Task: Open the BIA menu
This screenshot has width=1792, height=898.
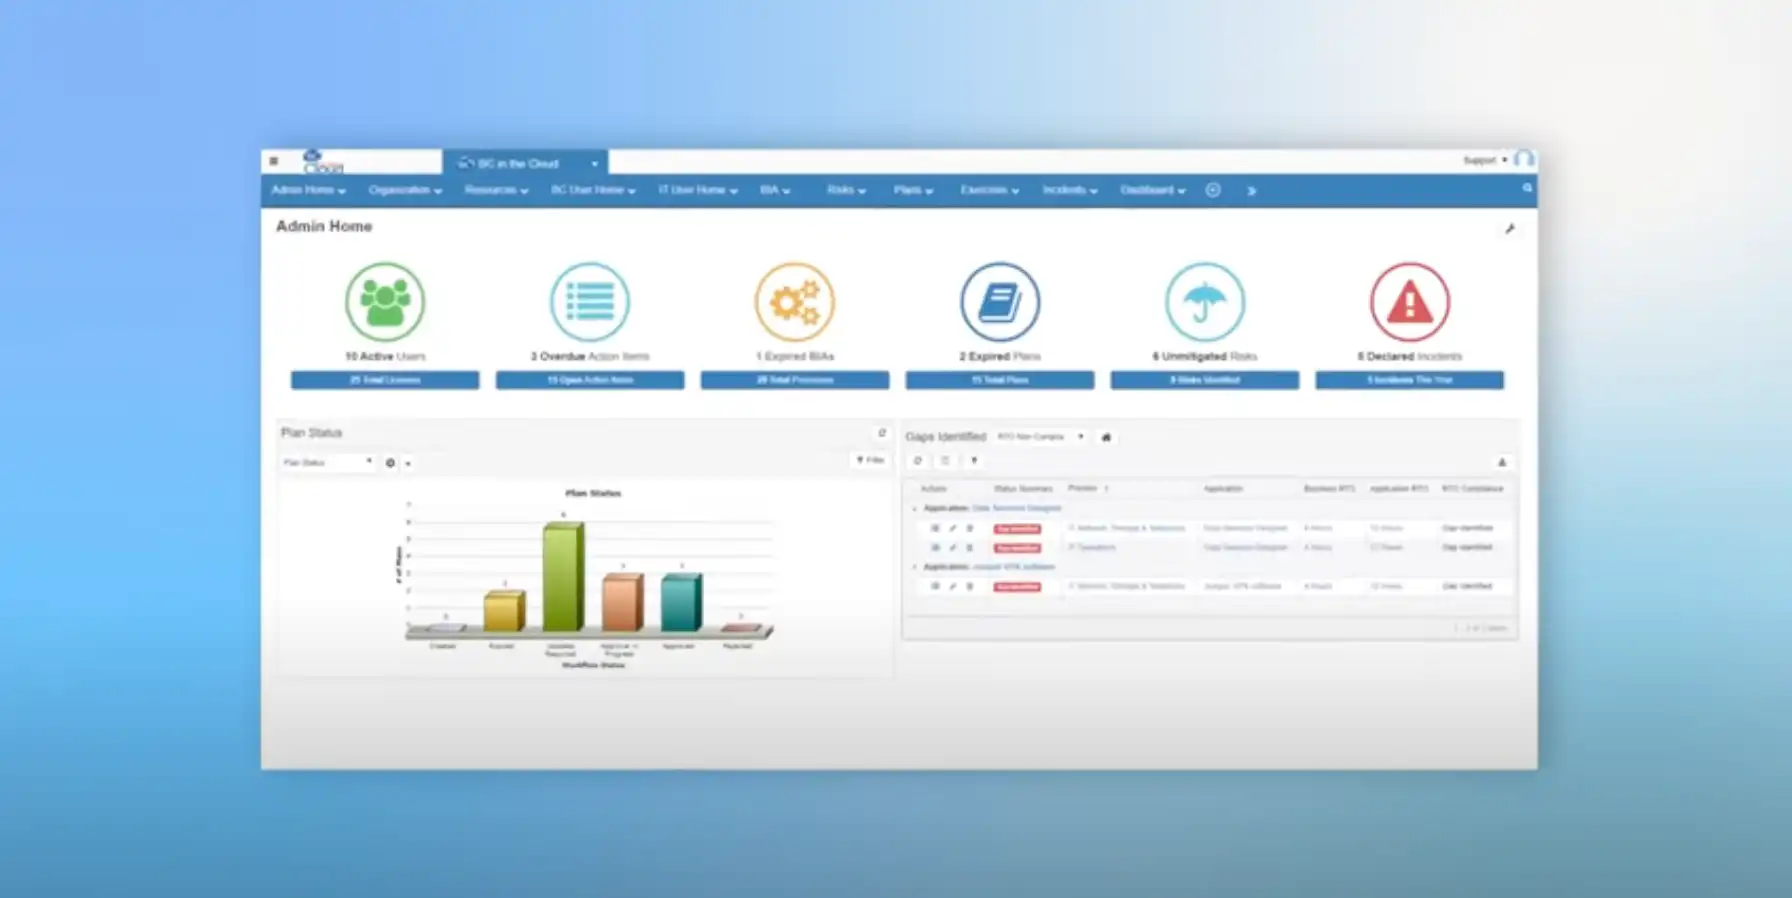Action: point(775,190)
